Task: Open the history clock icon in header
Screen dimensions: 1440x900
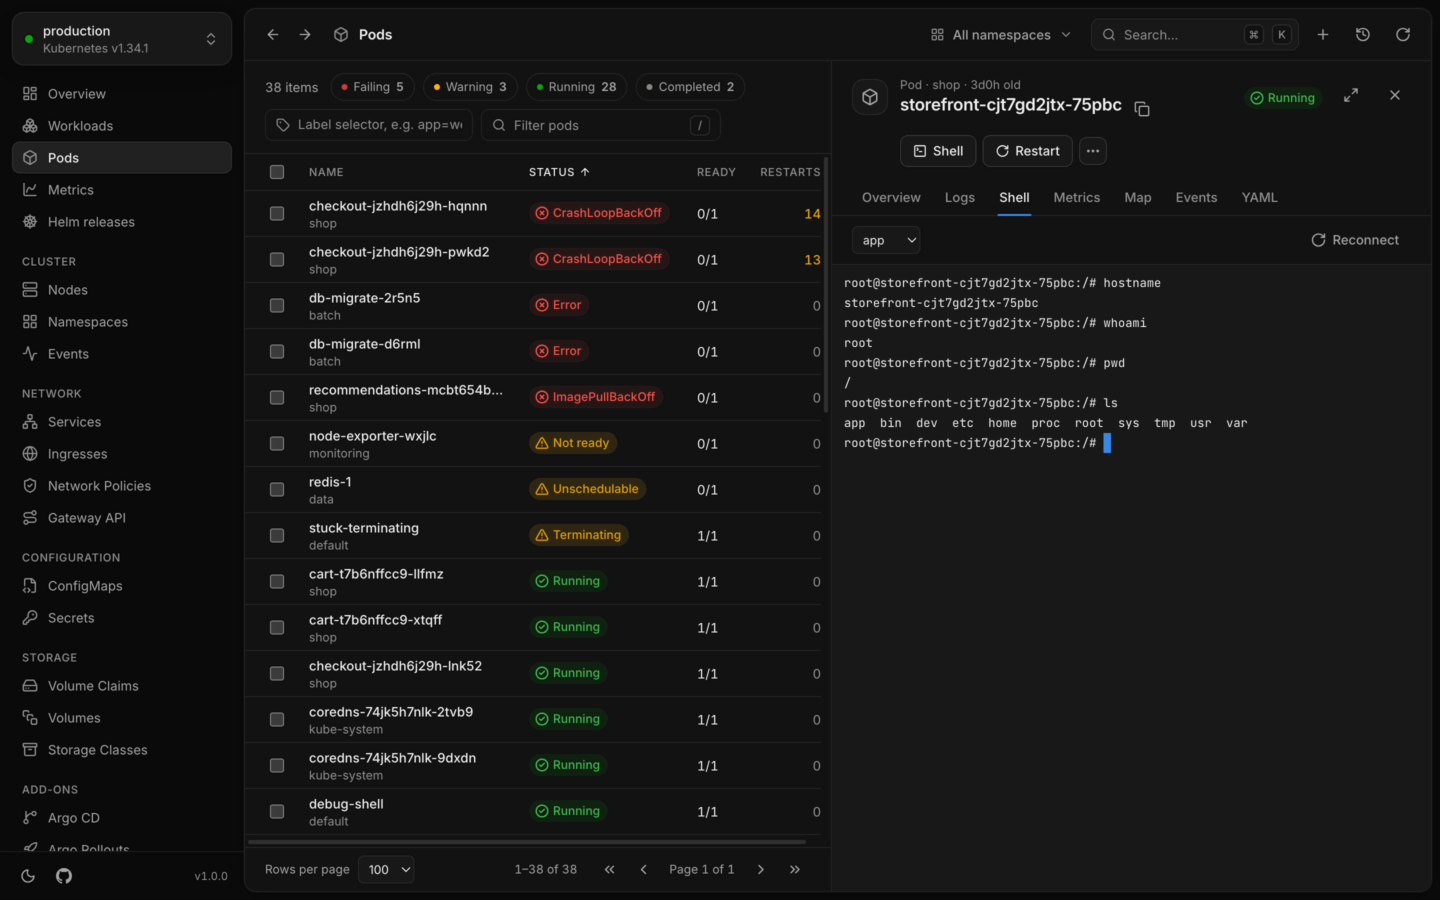Action: tap(1363, 34)
